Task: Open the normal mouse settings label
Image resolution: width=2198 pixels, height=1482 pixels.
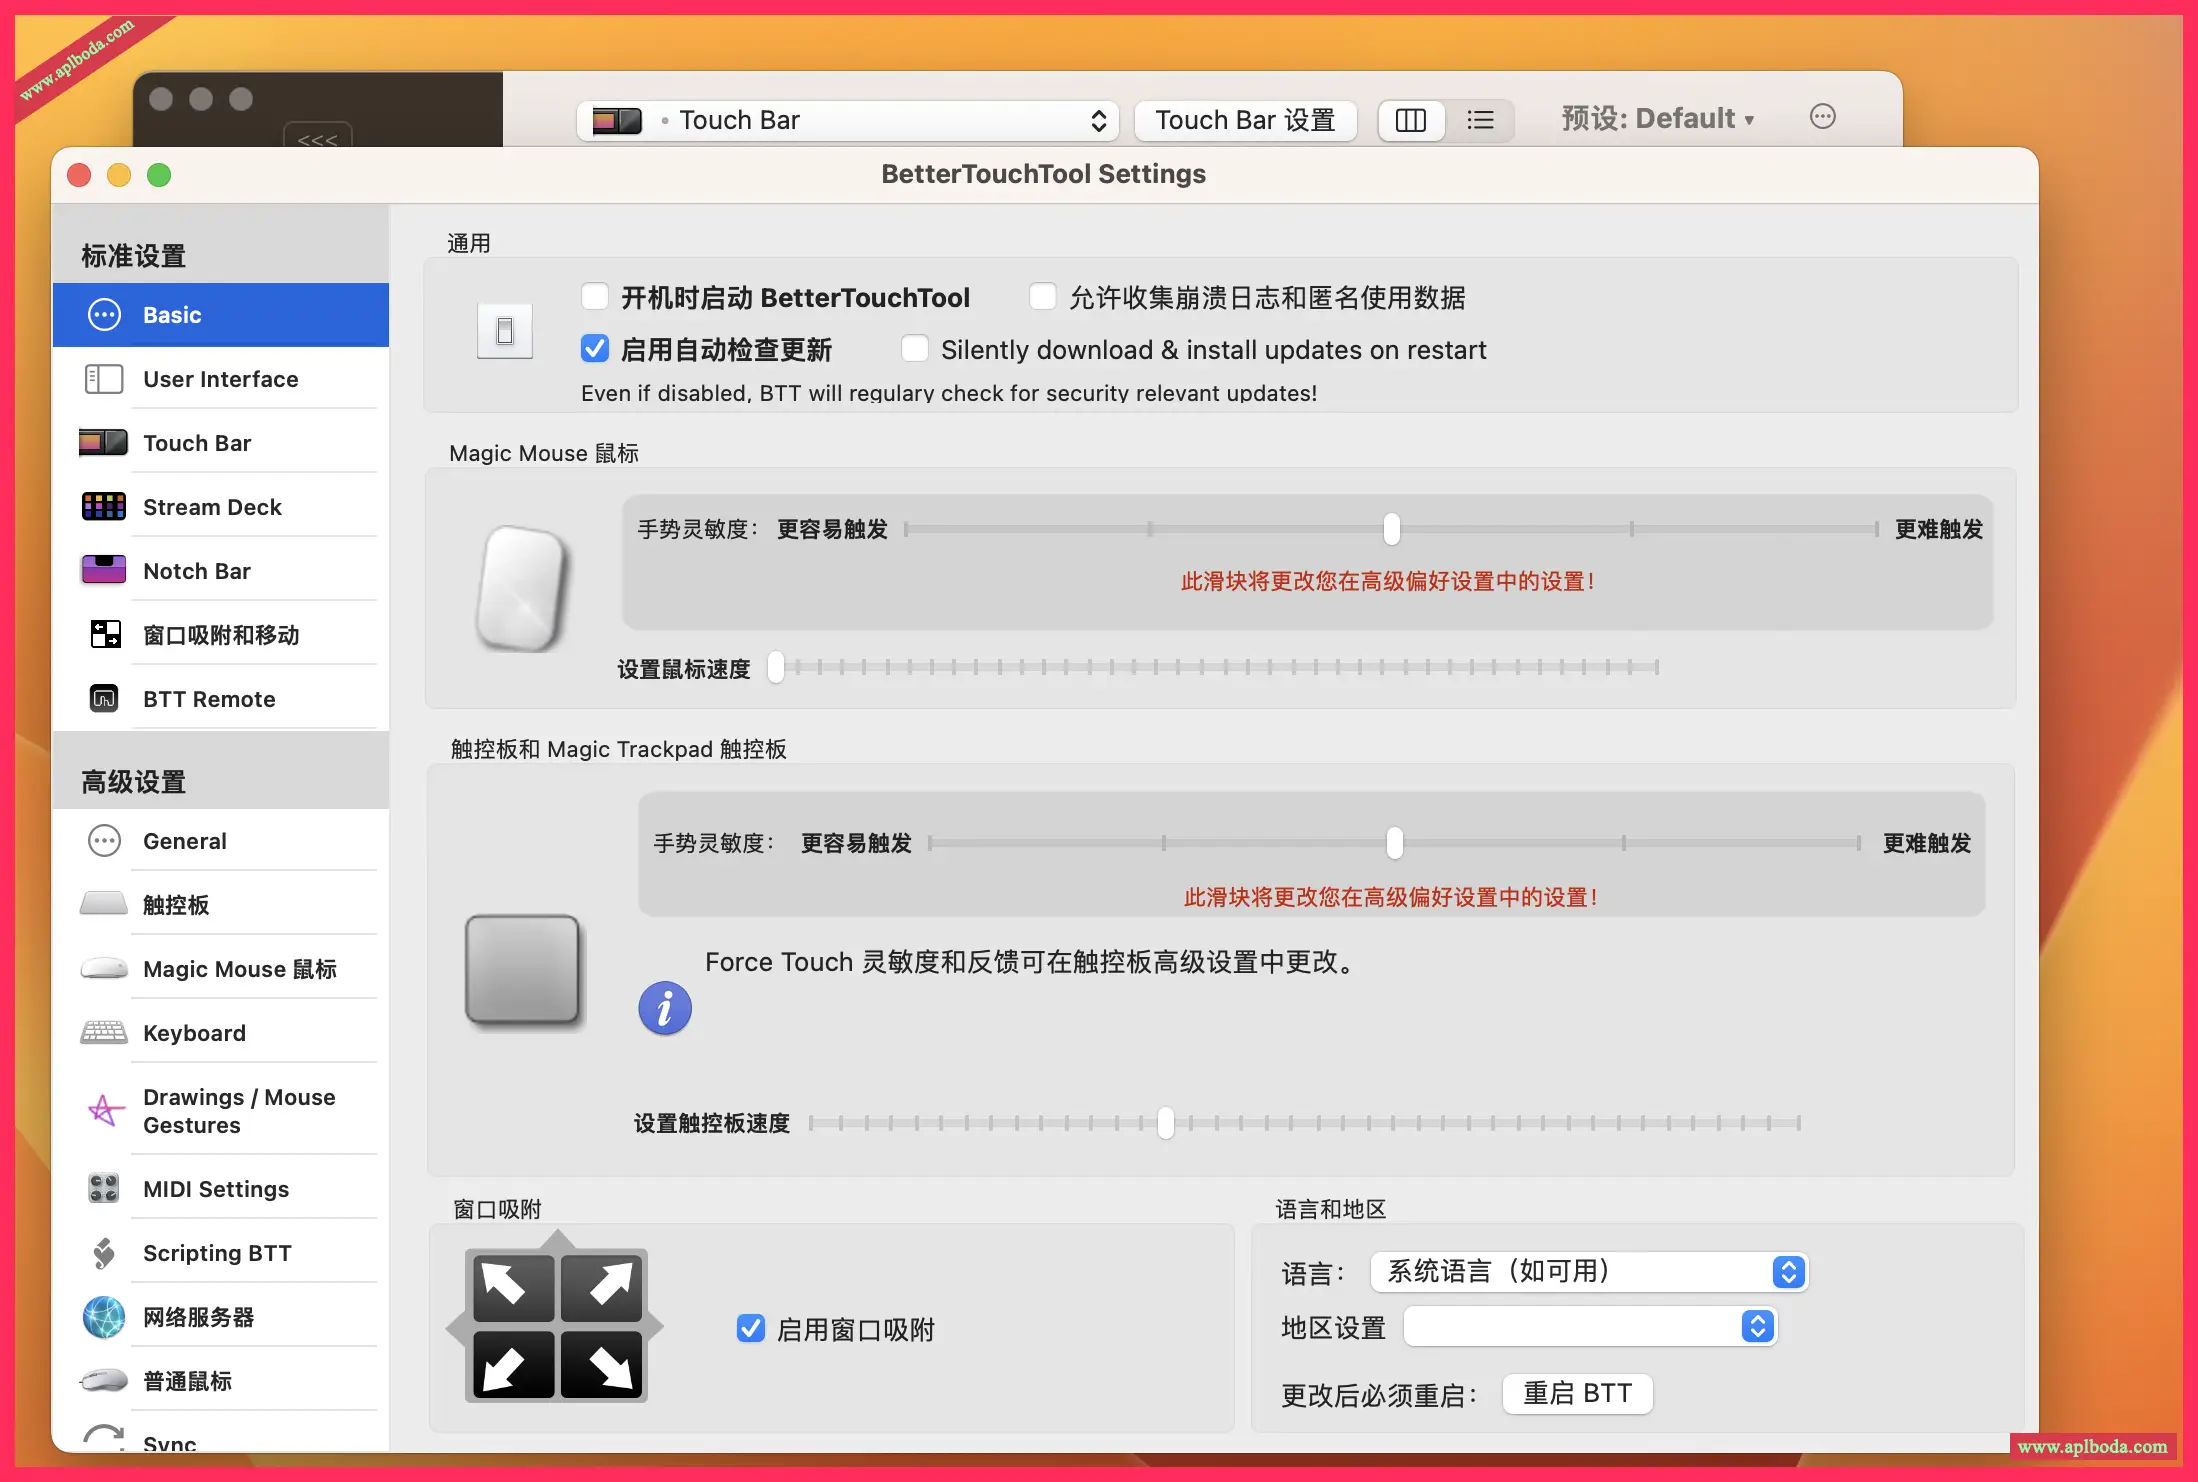Action: (x=187, y=1381)
